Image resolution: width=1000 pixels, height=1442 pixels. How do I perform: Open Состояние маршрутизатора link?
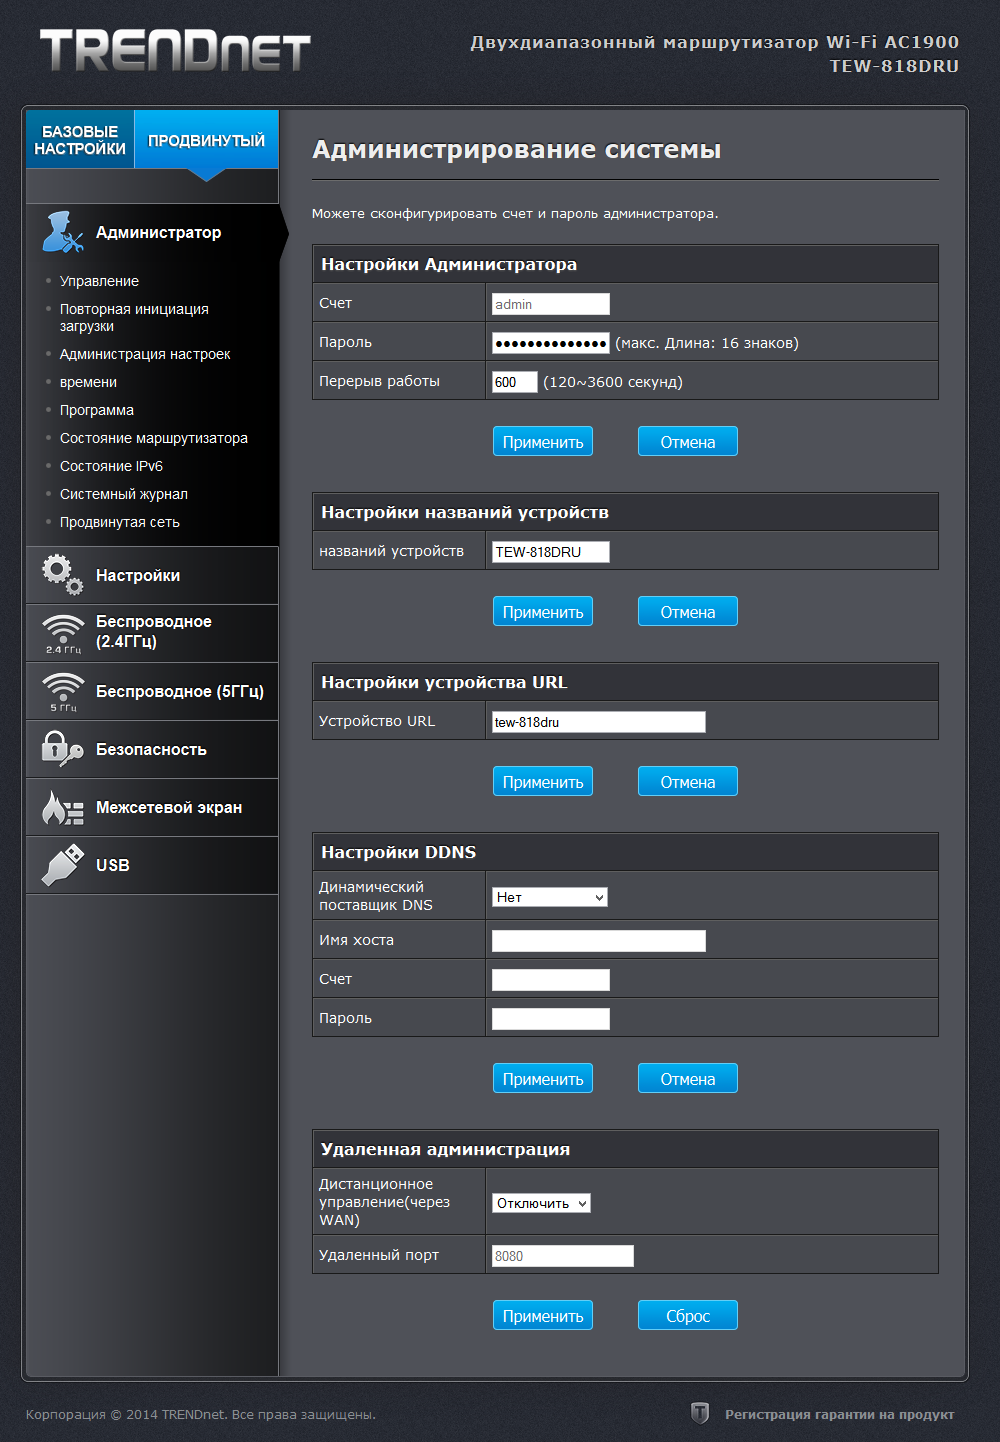point(154,438)
